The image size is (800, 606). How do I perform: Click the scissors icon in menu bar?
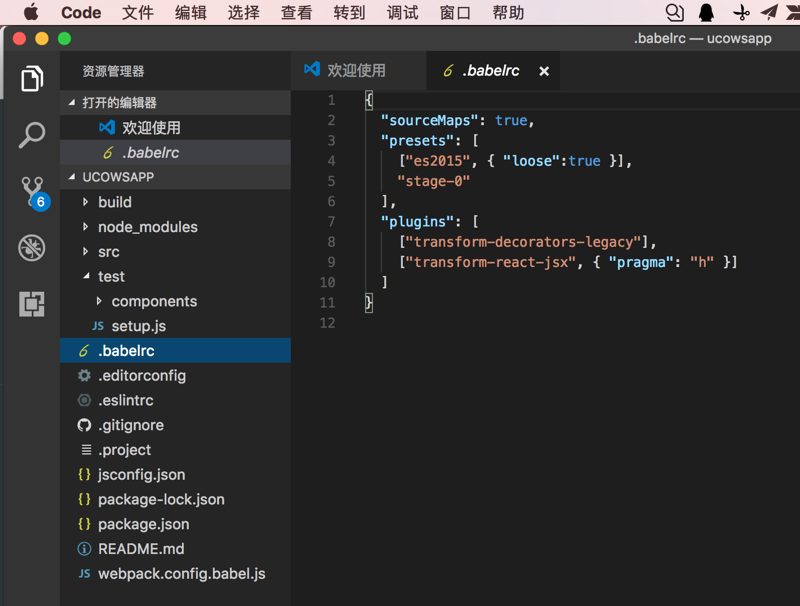741,12
